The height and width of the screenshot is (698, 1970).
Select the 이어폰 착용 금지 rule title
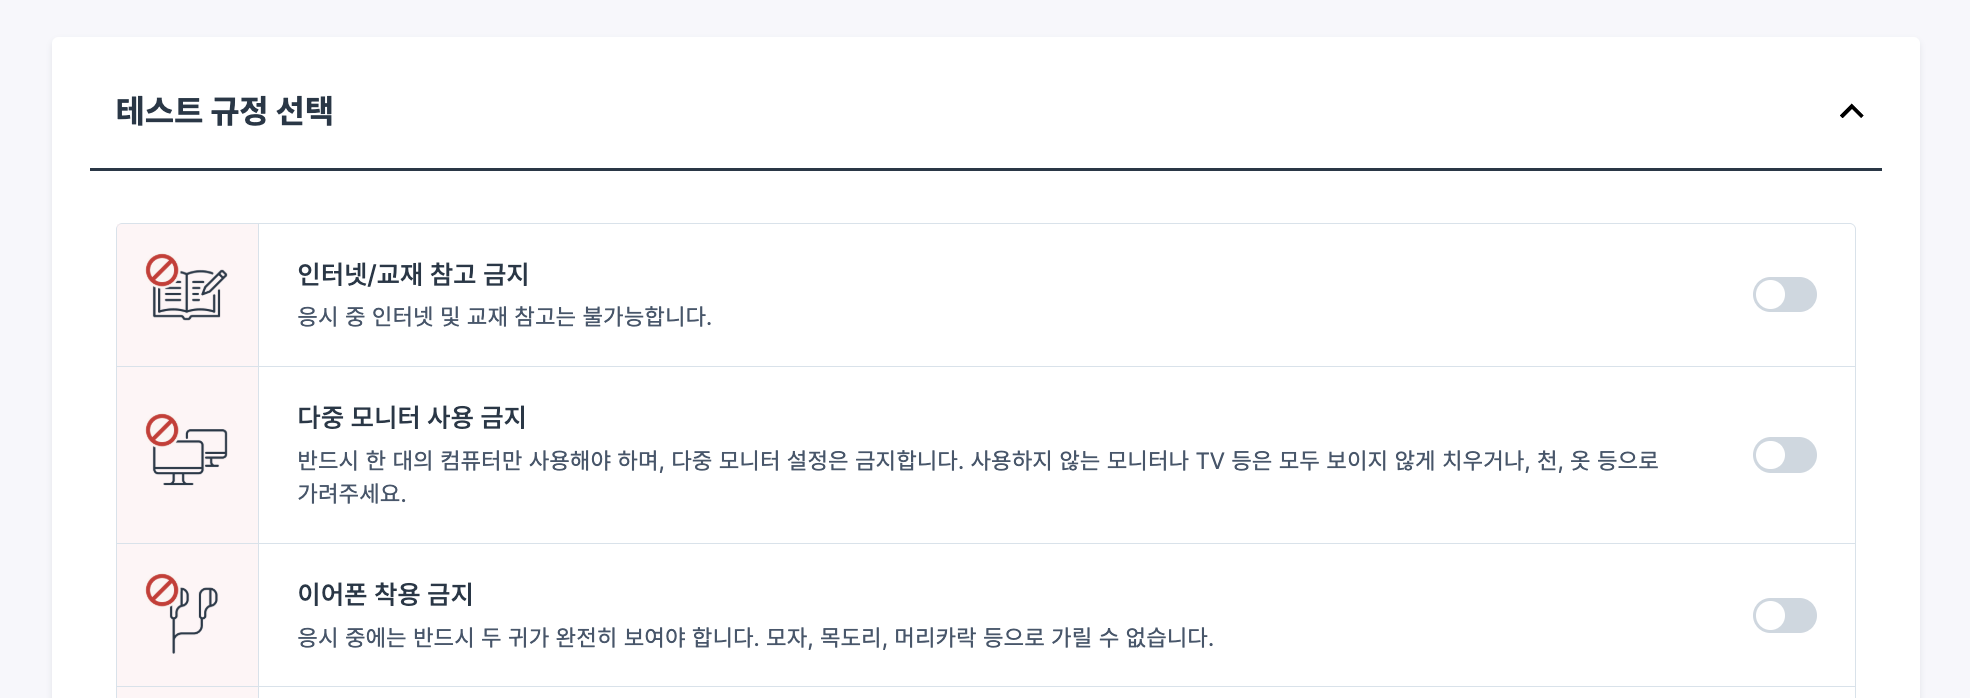[385, 594]
